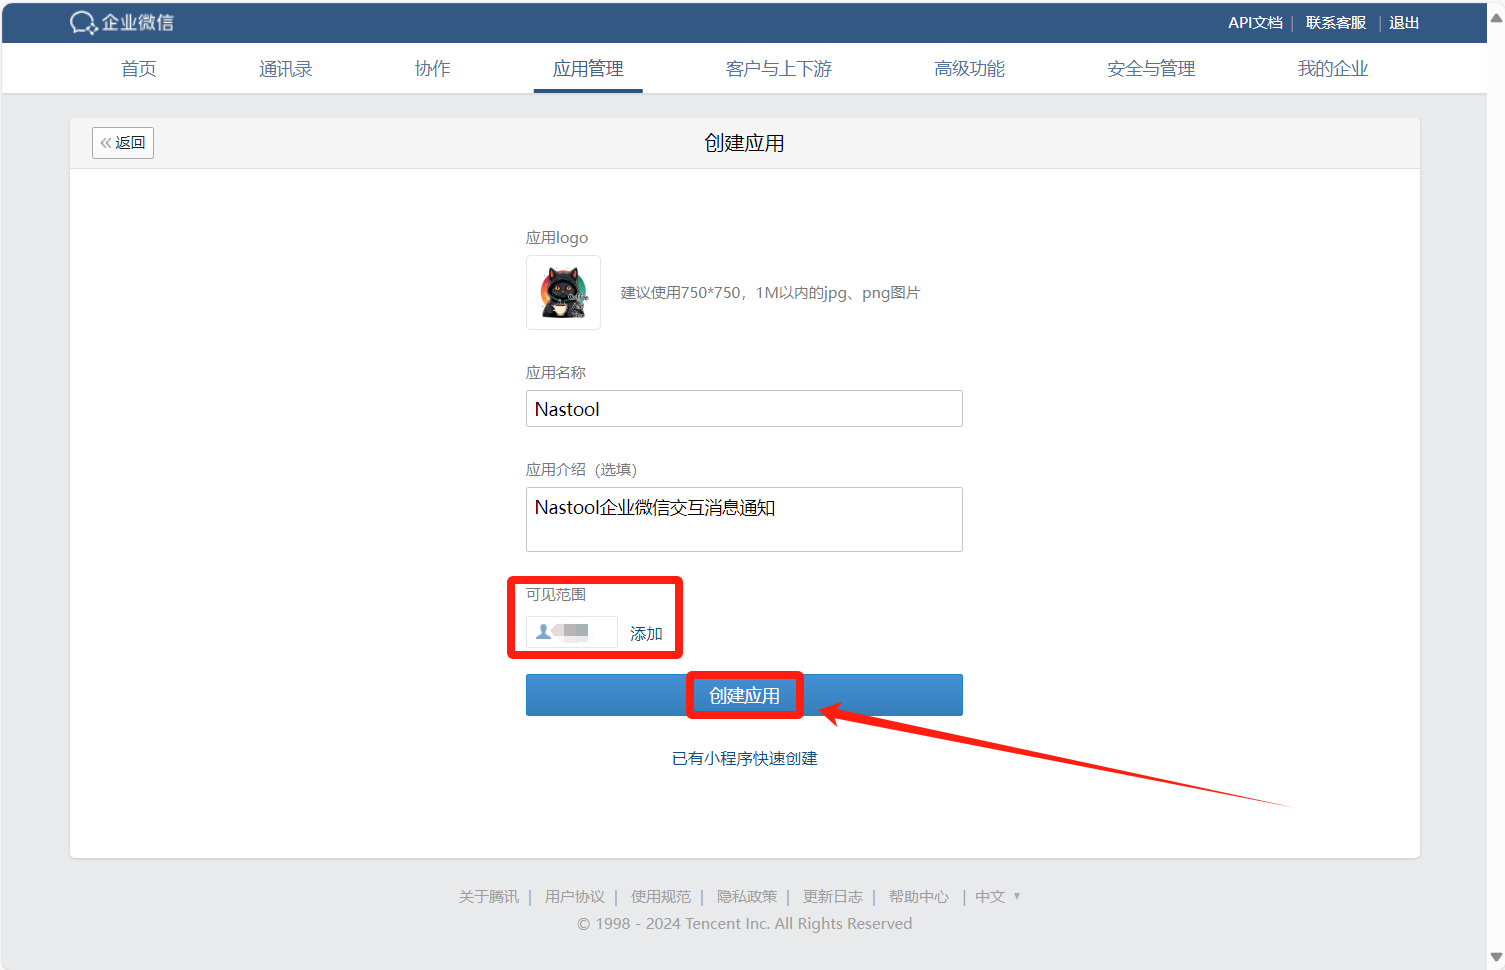This screenshot has width=1505, height=970.
Task: Open the 首页 tab
Action: 139,69
